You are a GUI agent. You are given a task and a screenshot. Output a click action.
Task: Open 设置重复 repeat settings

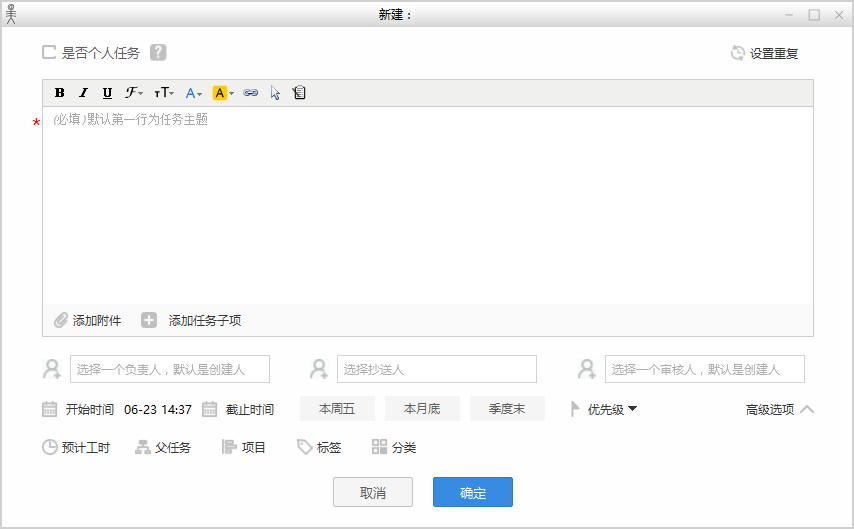point(765,53)
